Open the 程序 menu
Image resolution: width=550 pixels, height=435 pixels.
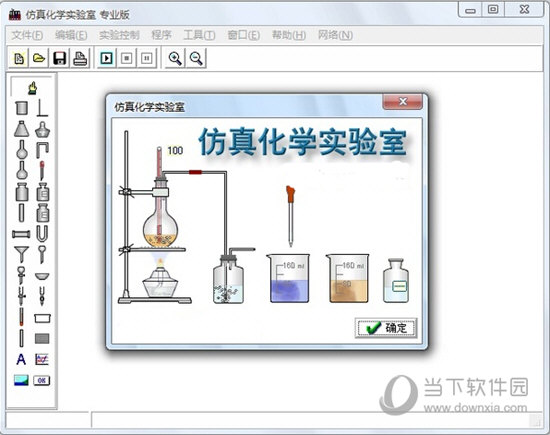(162, 35)
